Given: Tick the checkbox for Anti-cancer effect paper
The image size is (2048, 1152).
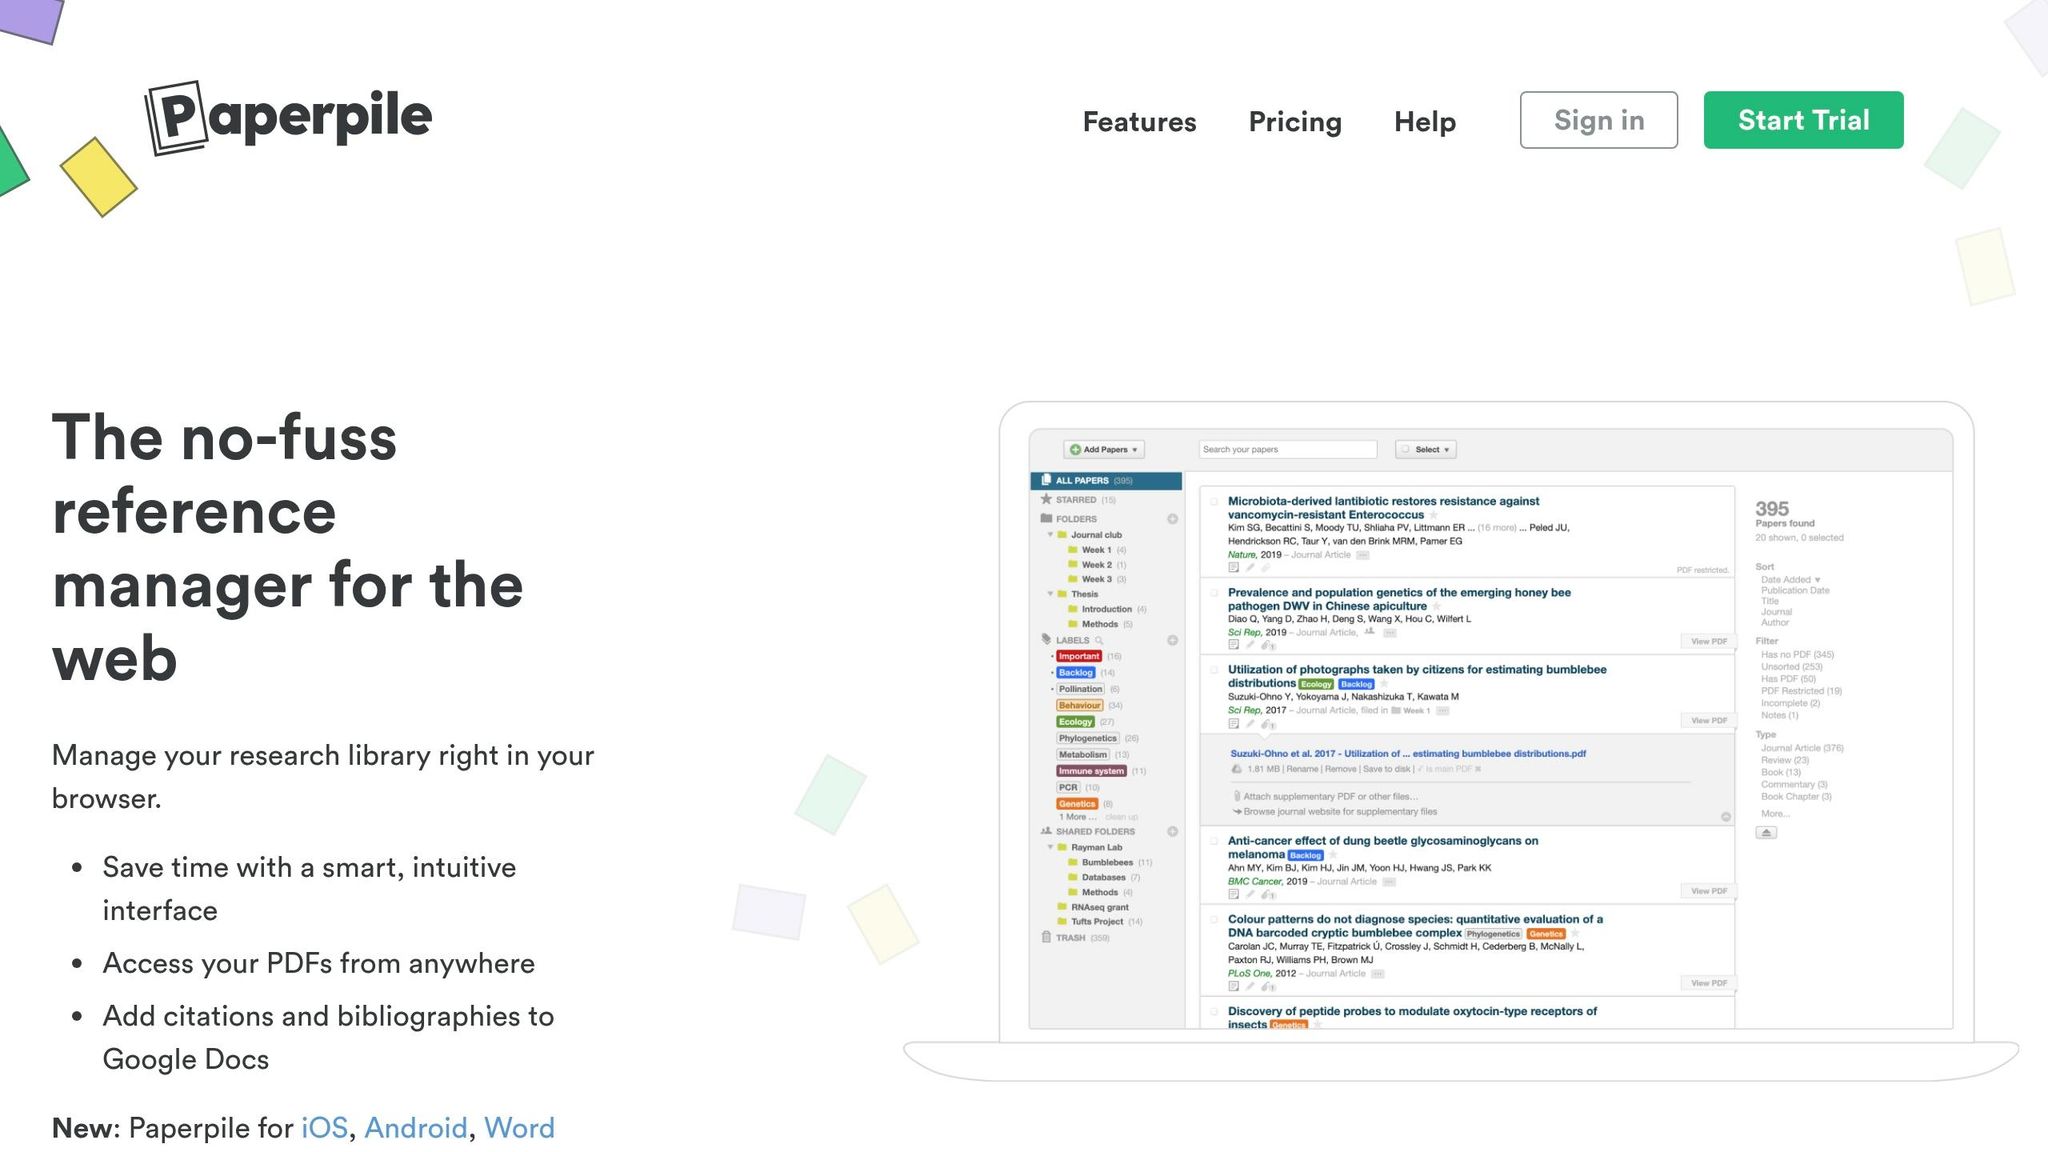Looking at the screenshot, I should [x=1214, y=841].
